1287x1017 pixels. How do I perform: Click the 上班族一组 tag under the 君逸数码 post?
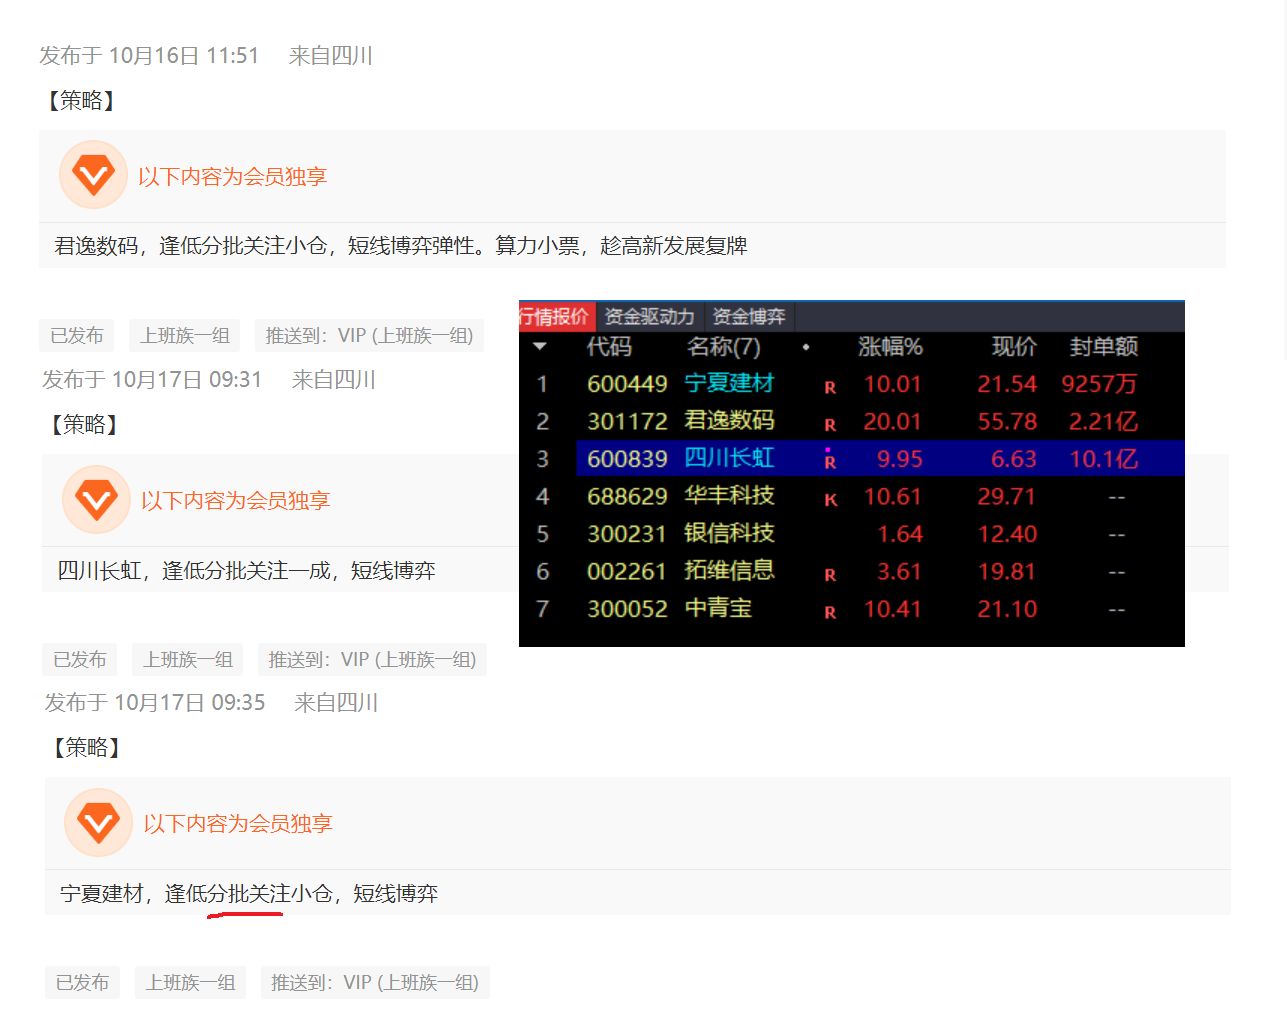tap(185, 336)
